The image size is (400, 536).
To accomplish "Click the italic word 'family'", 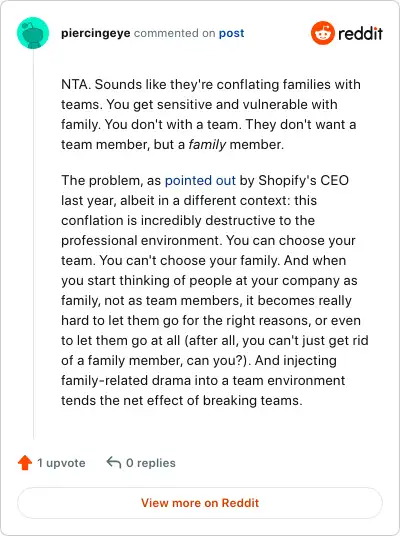I will click(207, 145).
